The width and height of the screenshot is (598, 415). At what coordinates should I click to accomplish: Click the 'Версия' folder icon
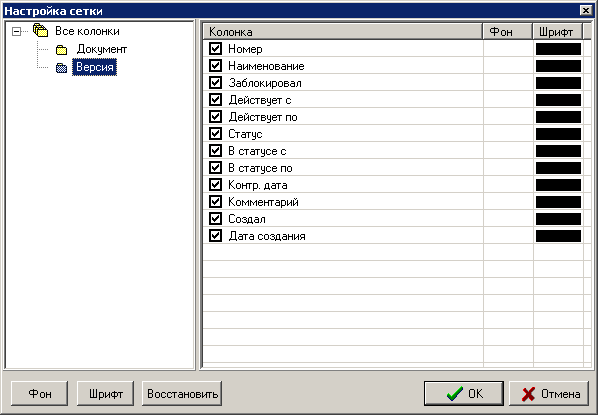pos(61,68)
